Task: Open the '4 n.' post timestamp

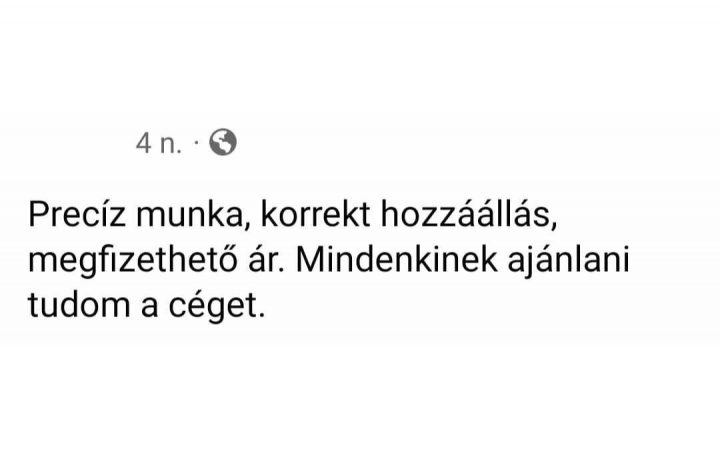Action: (160, 145)
